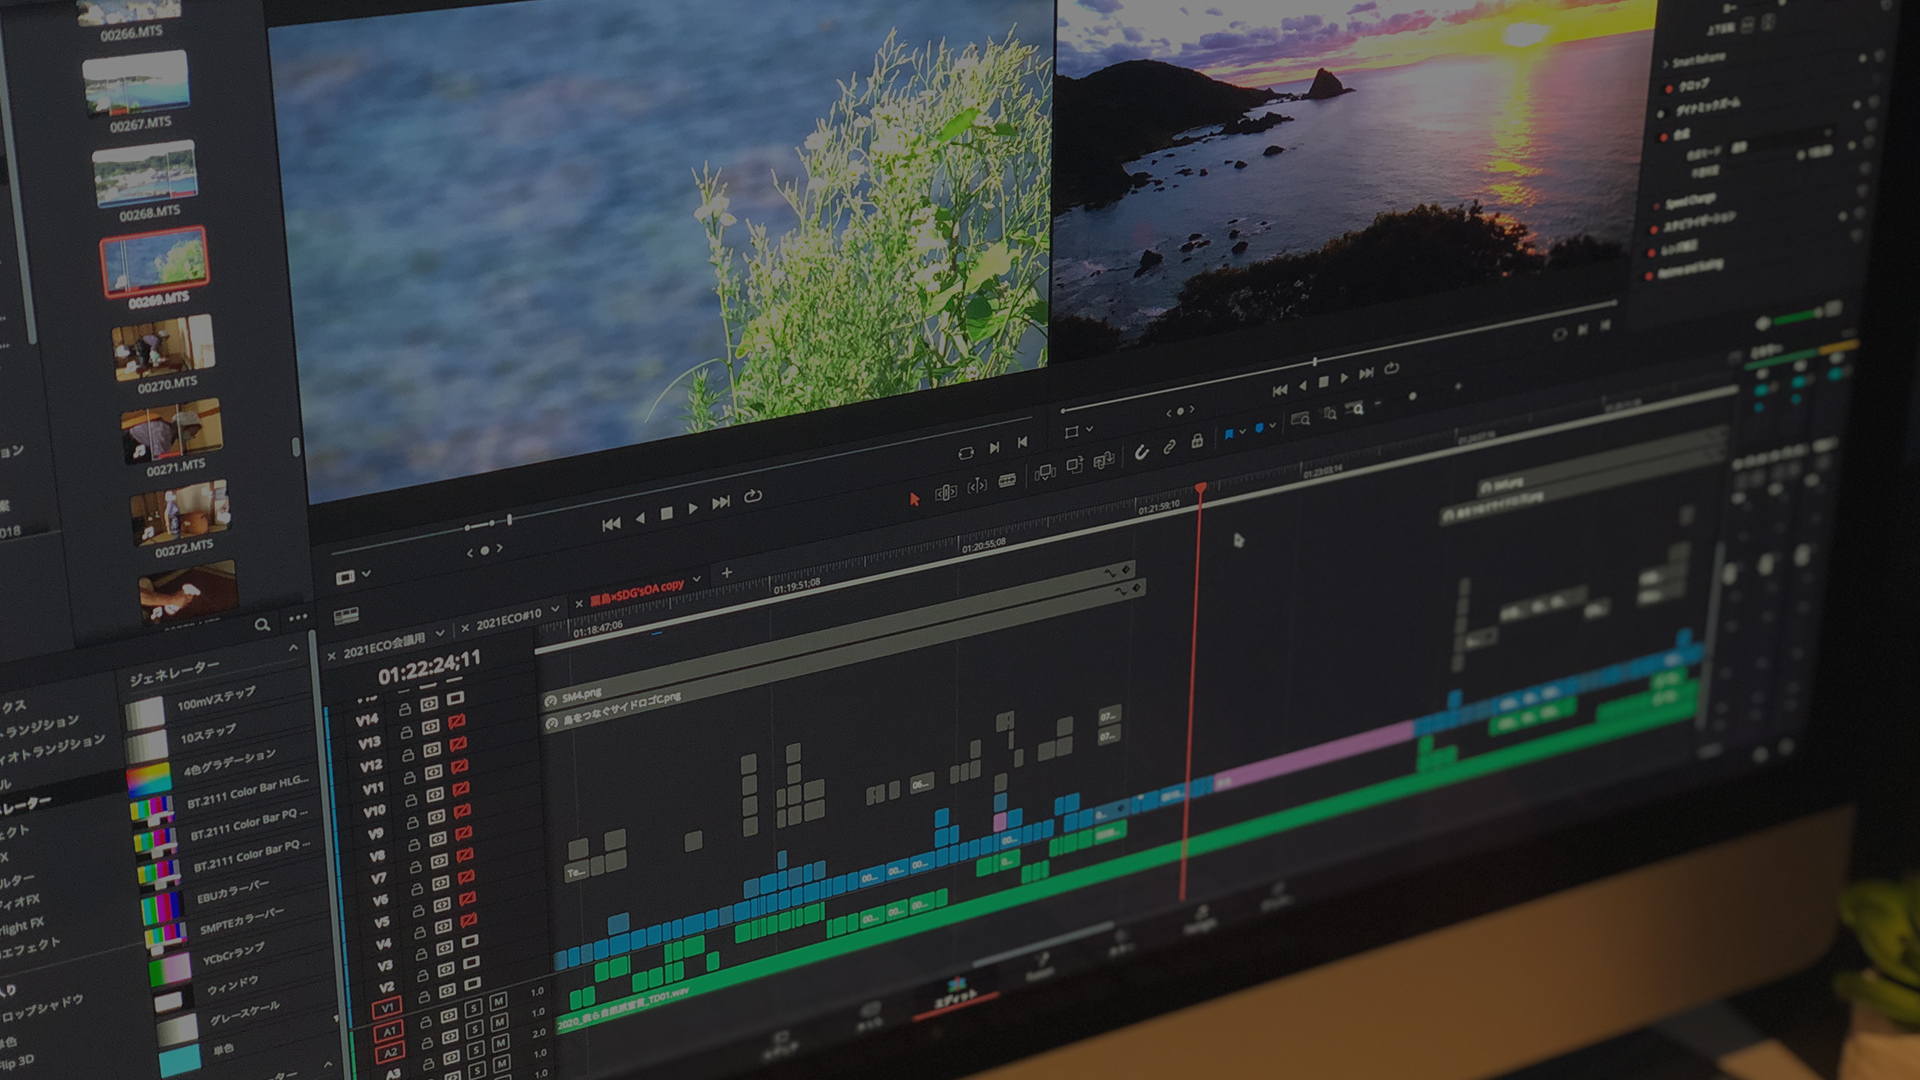1920x1080 pixels.
Task: Play source viewer clip in reverse
Action: pos(640,518)
